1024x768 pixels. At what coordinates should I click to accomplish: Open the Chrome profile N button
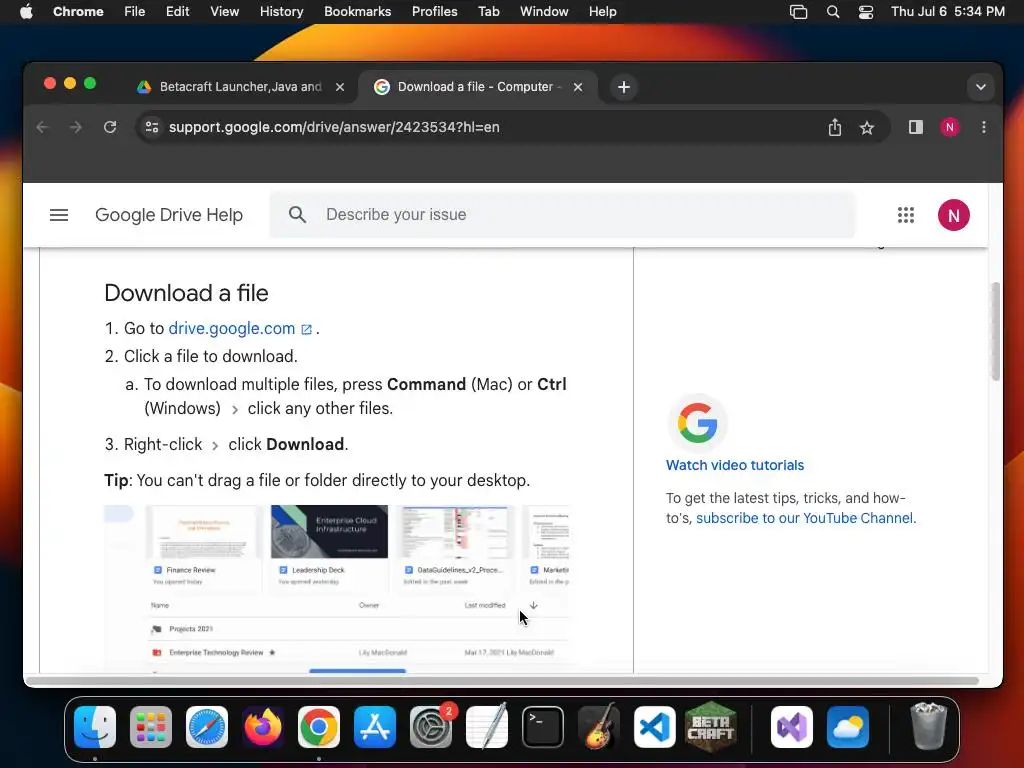(950, 127)
